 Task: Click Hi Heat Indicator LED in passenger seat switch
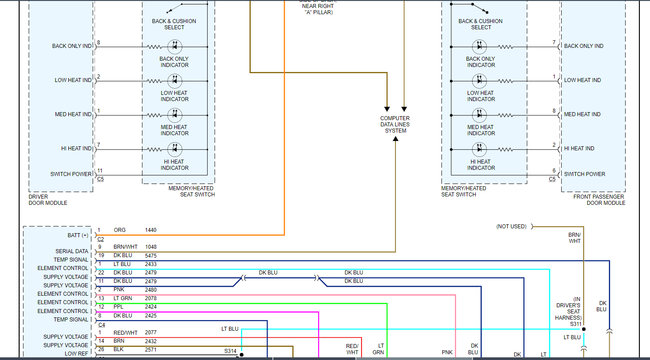coord(480,149)
